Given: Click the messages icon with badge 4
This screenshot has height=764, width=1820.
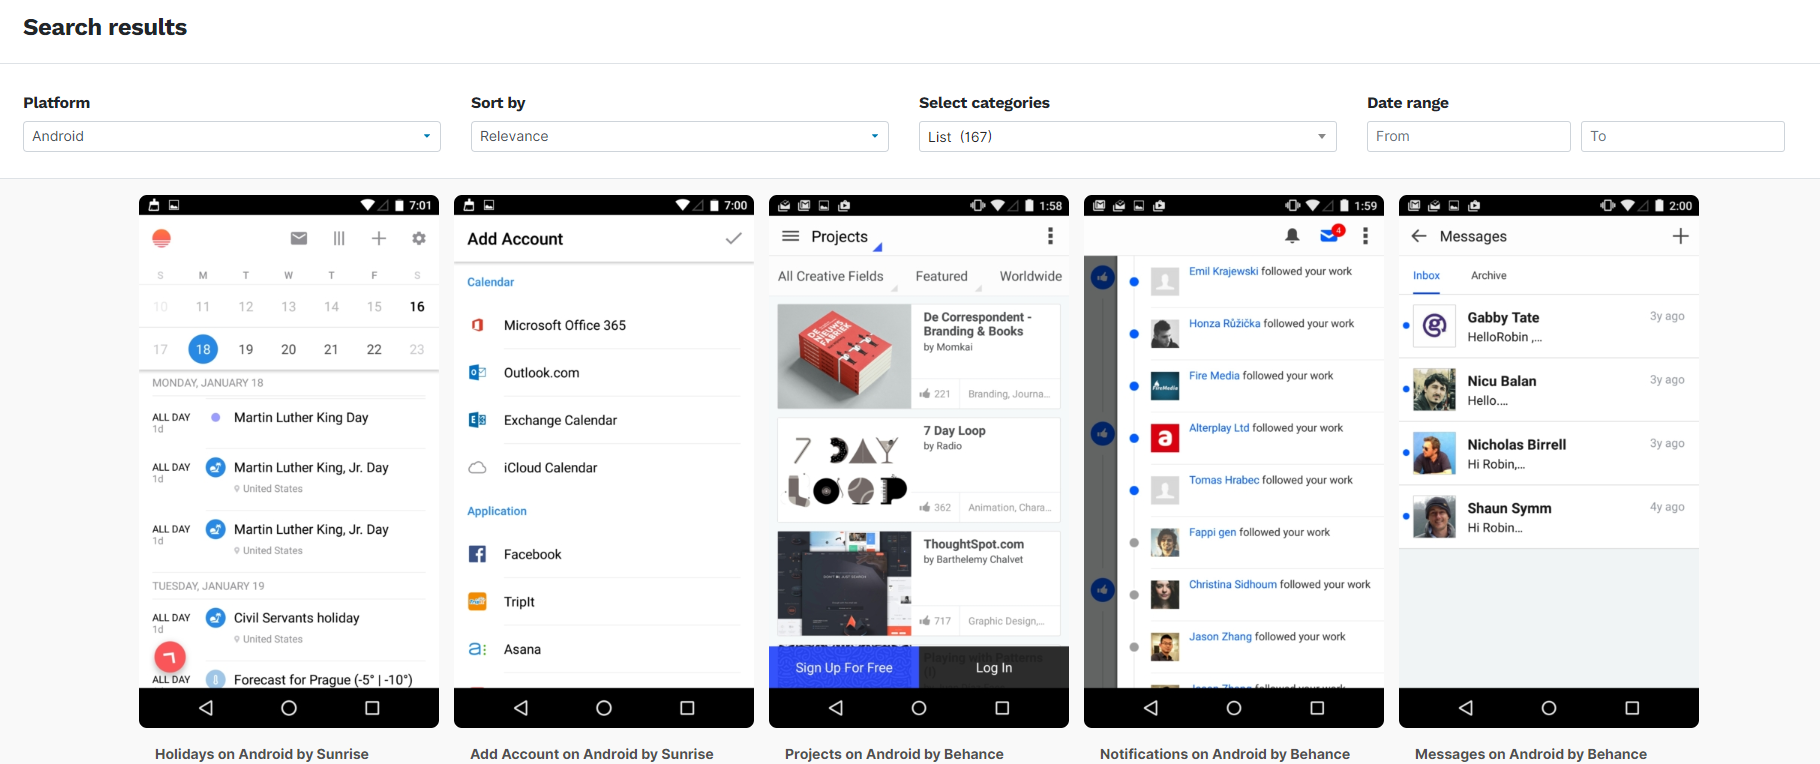Looking at the screenshot, I should tap(1332, 235).
